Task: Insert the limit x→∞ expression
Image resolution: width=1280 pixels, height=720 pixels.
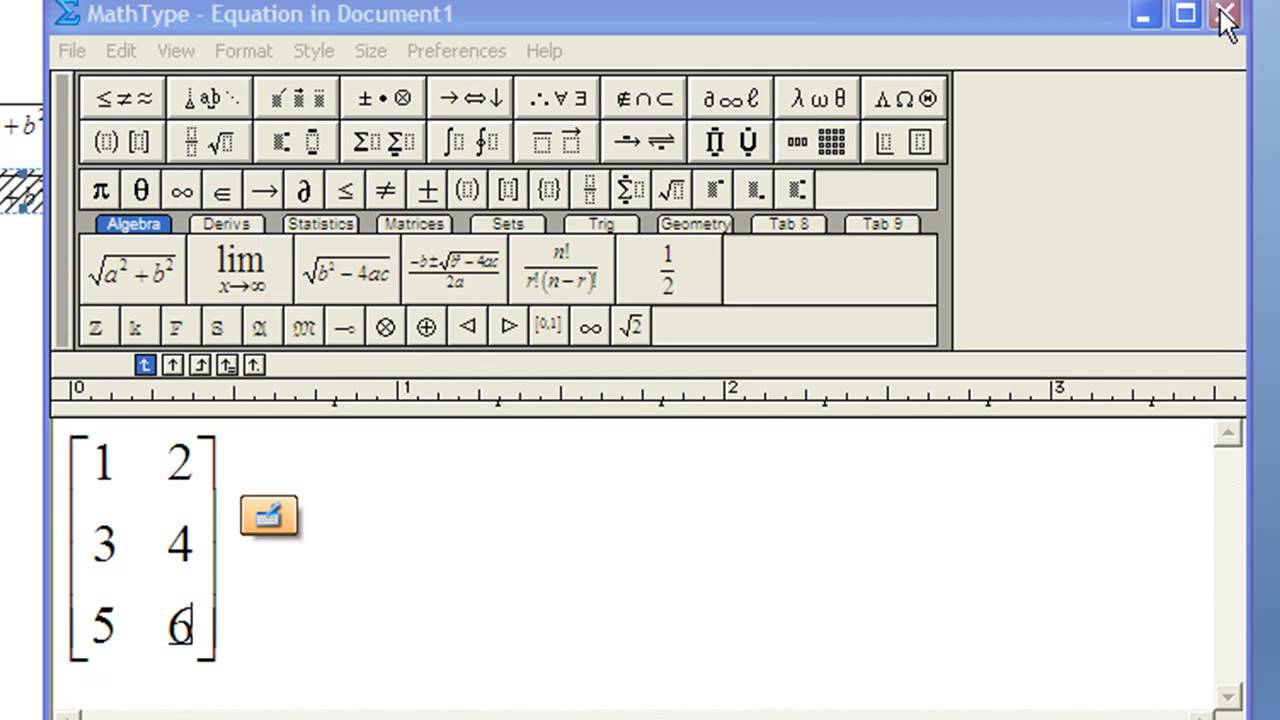Action: (240, 270)
